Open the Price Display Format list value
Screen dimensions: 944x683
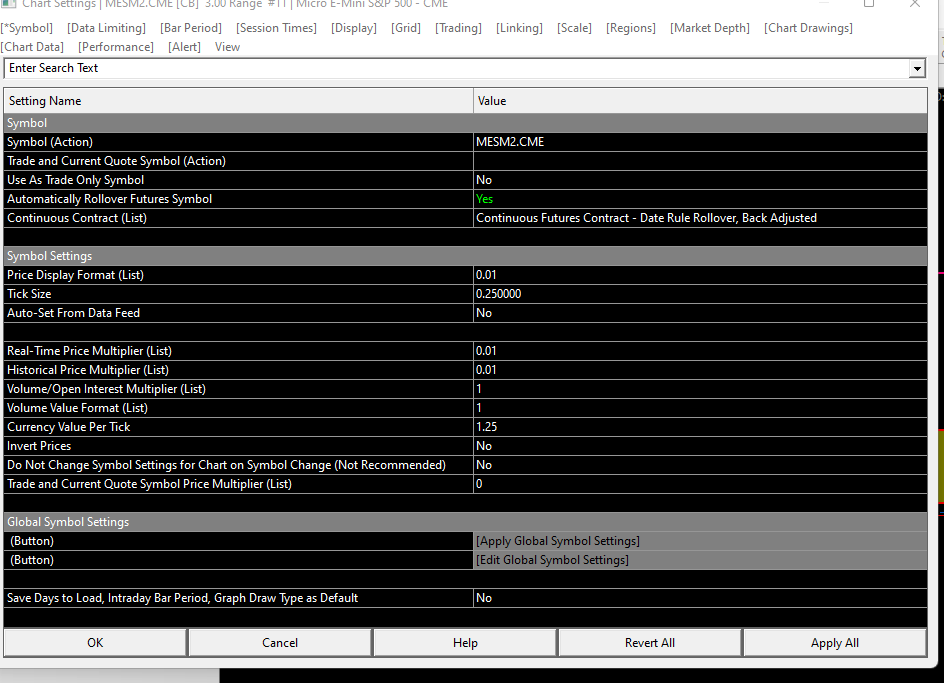coord(700,275)
